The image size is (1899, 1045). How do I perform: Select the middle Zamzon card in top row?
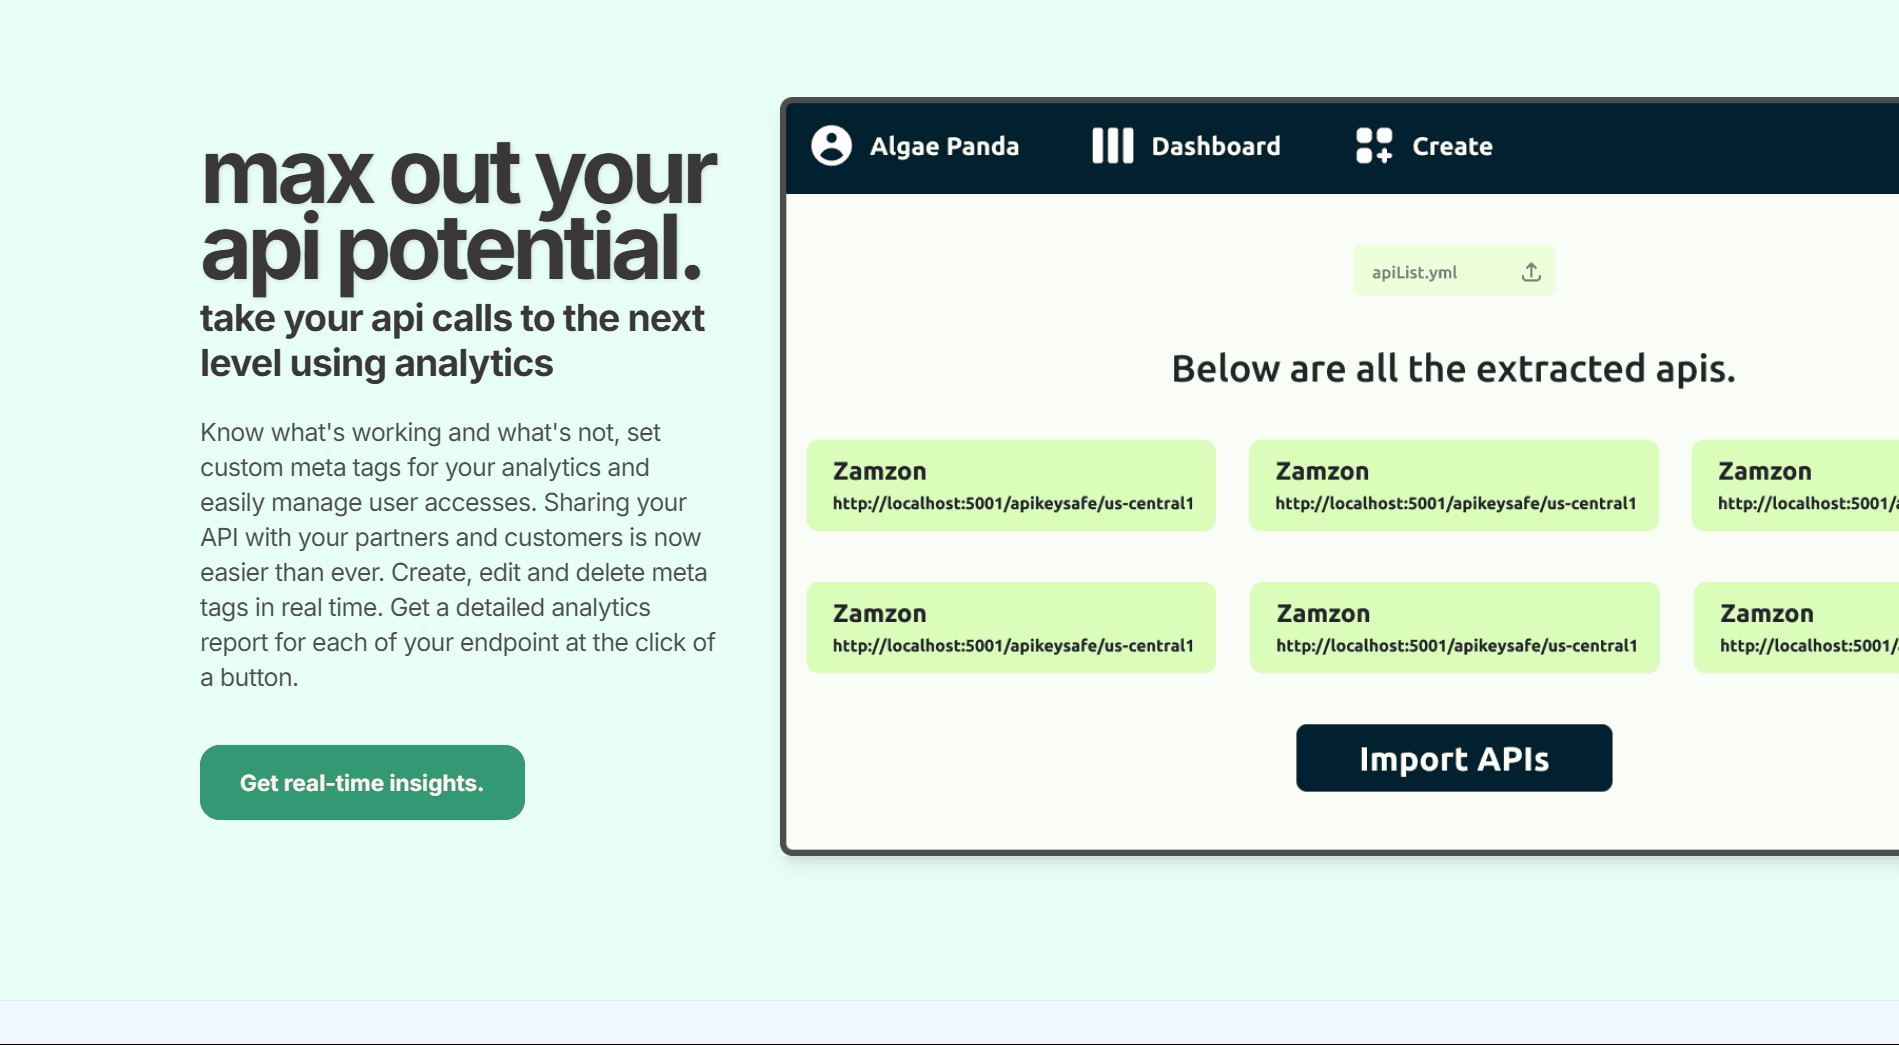click(1454, 485)
